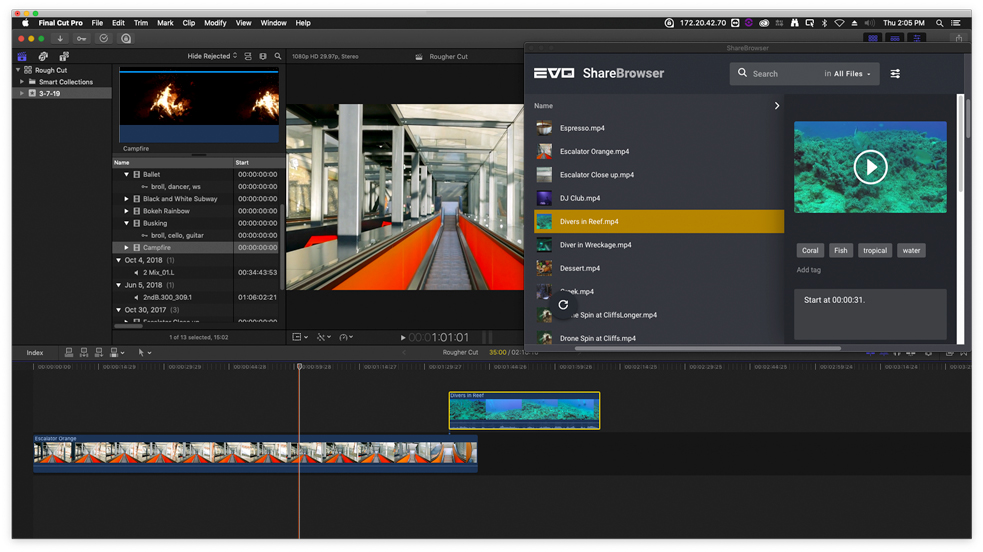Screen dimensions: 983x552
Task: Expand the Name column chevron in ShareBrowser
Action: [x=777, y=106]
